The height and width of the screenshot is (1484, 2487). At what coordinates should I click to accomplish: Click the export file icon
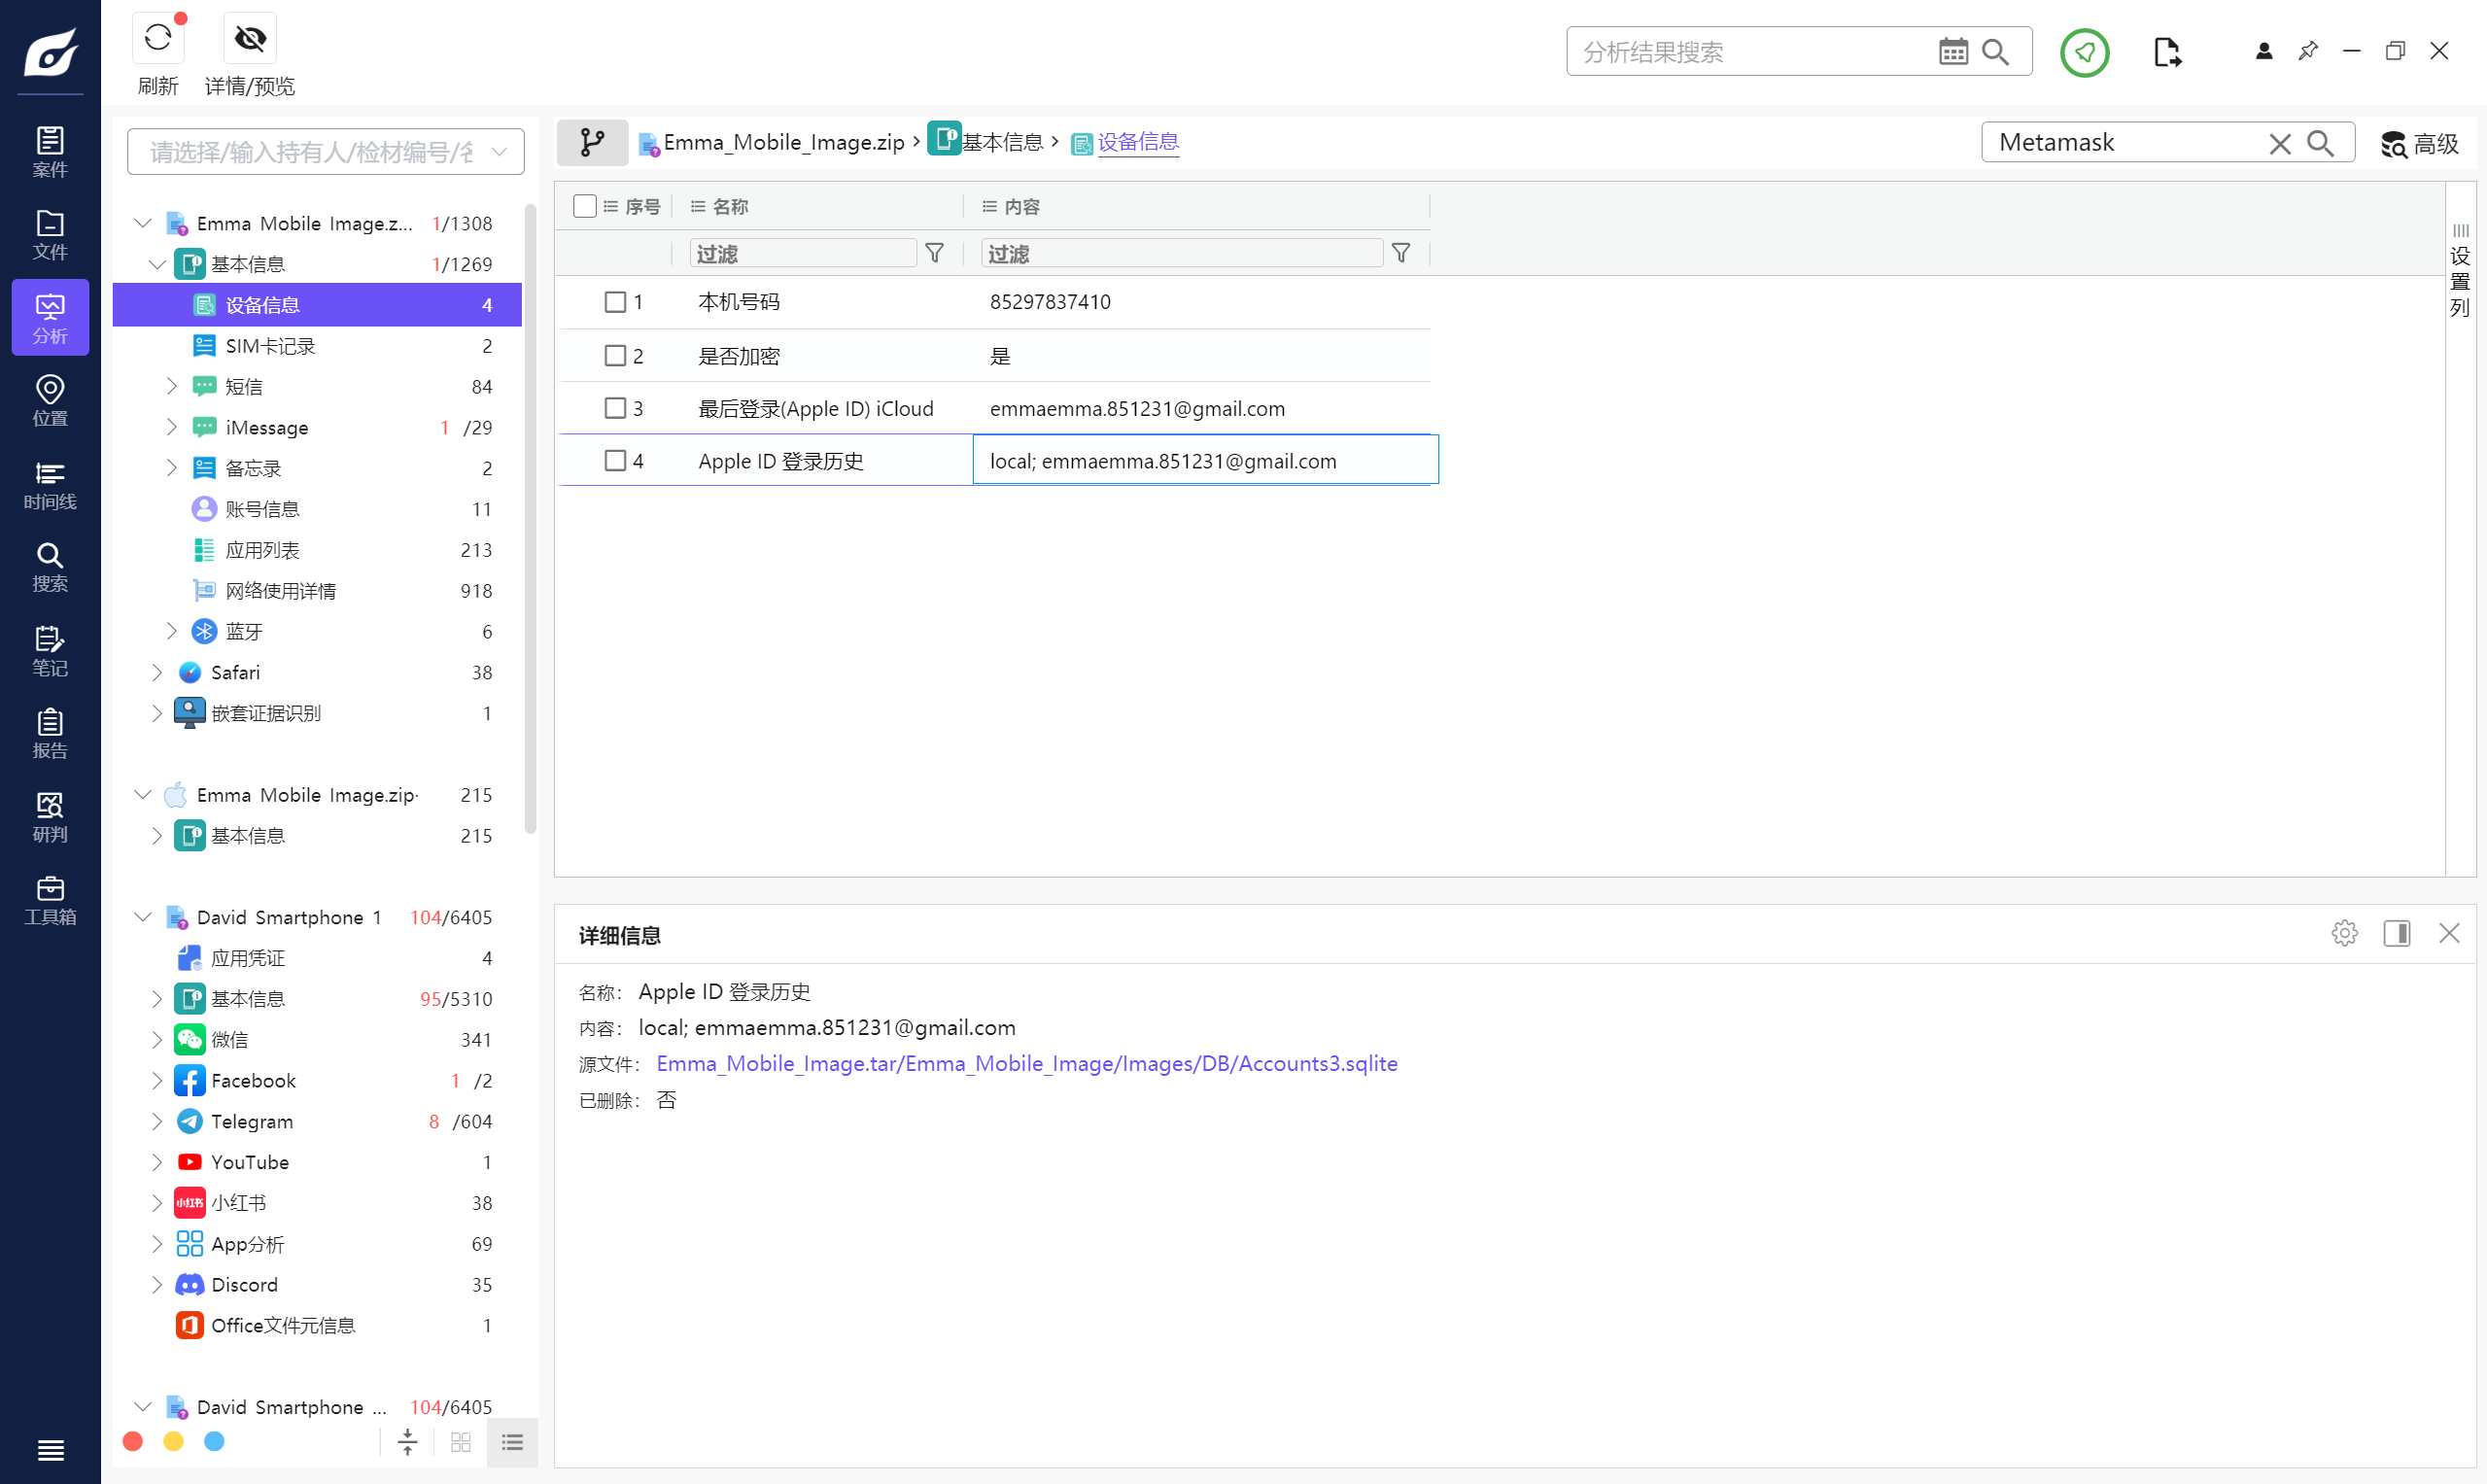[2166, 52]
